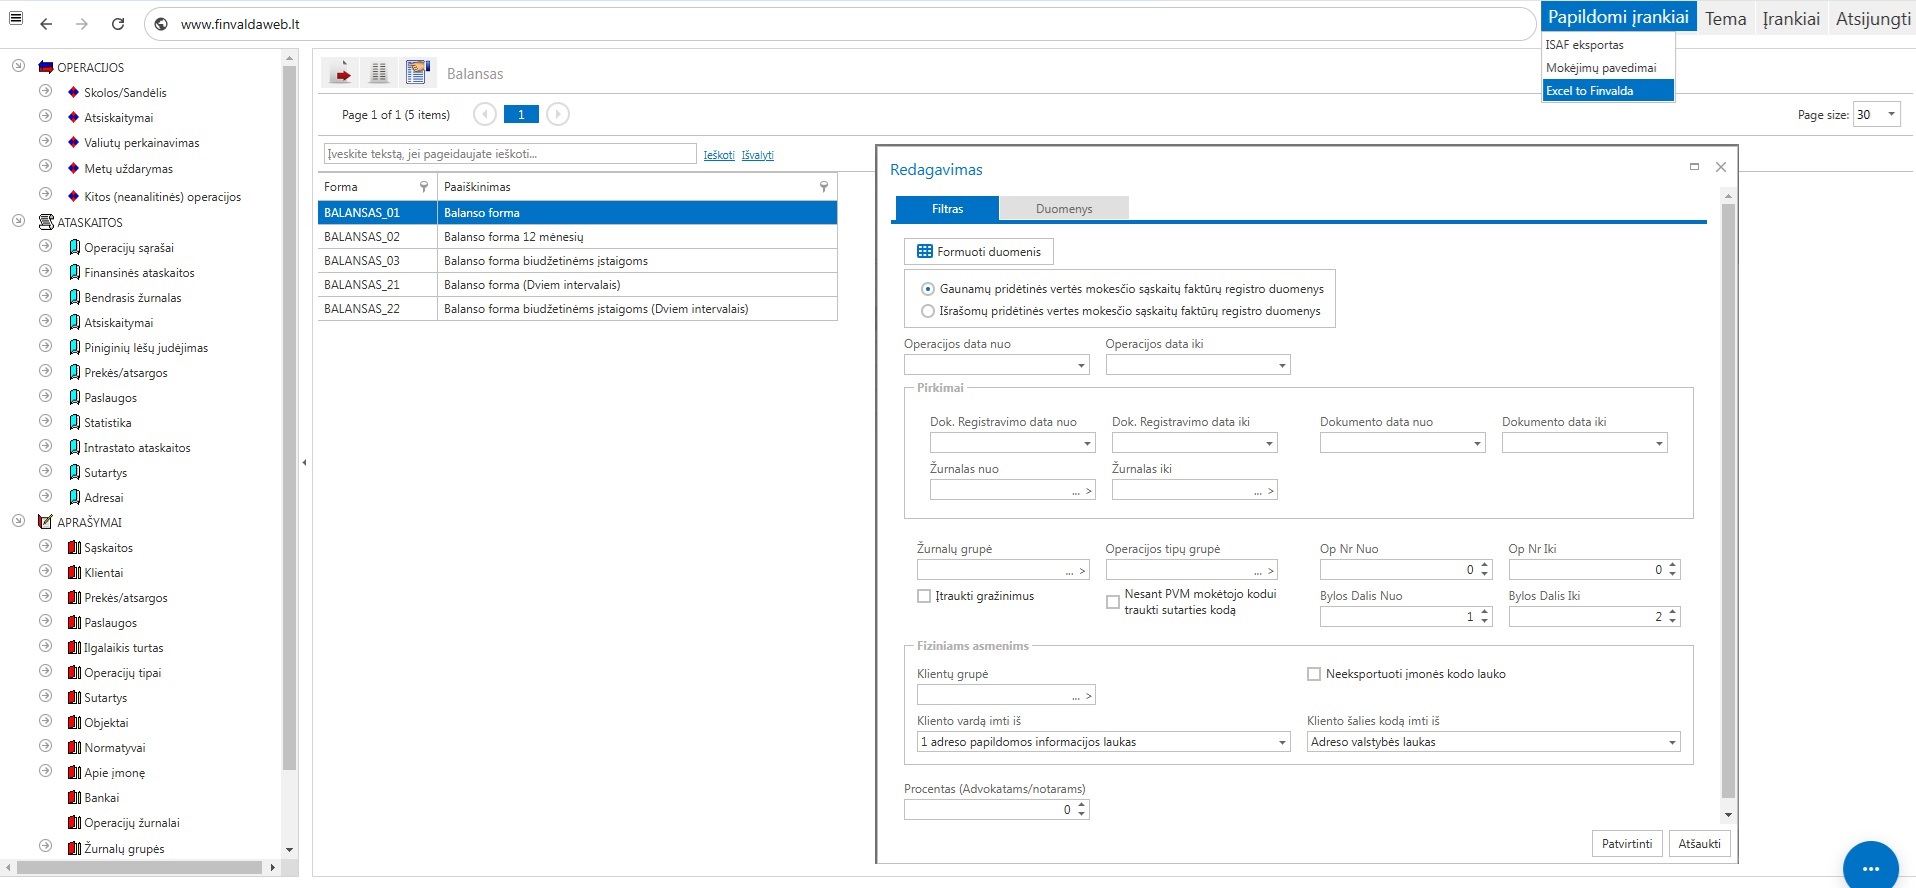Switch to the Duomenys tab
This screenshot has width=1916, height=888.
[x=1063, y=209]
